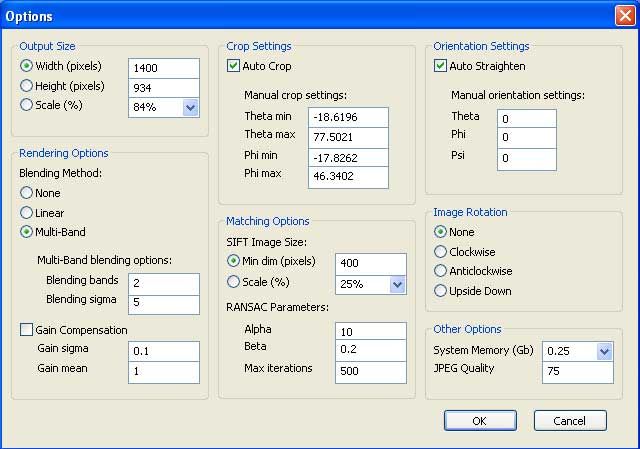Image resolution: width=640 pixels, height=449 pixels.
Task: Choose Upside Down image rotation
Action: click(441, 291)
